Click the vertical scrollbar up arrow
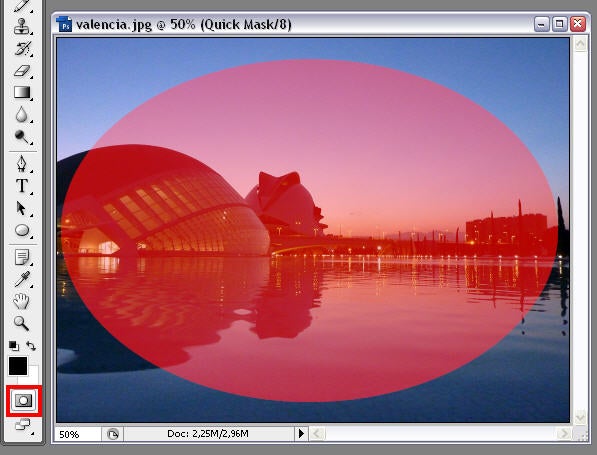This screenshot has width=597, height=455. coord(580,44)
